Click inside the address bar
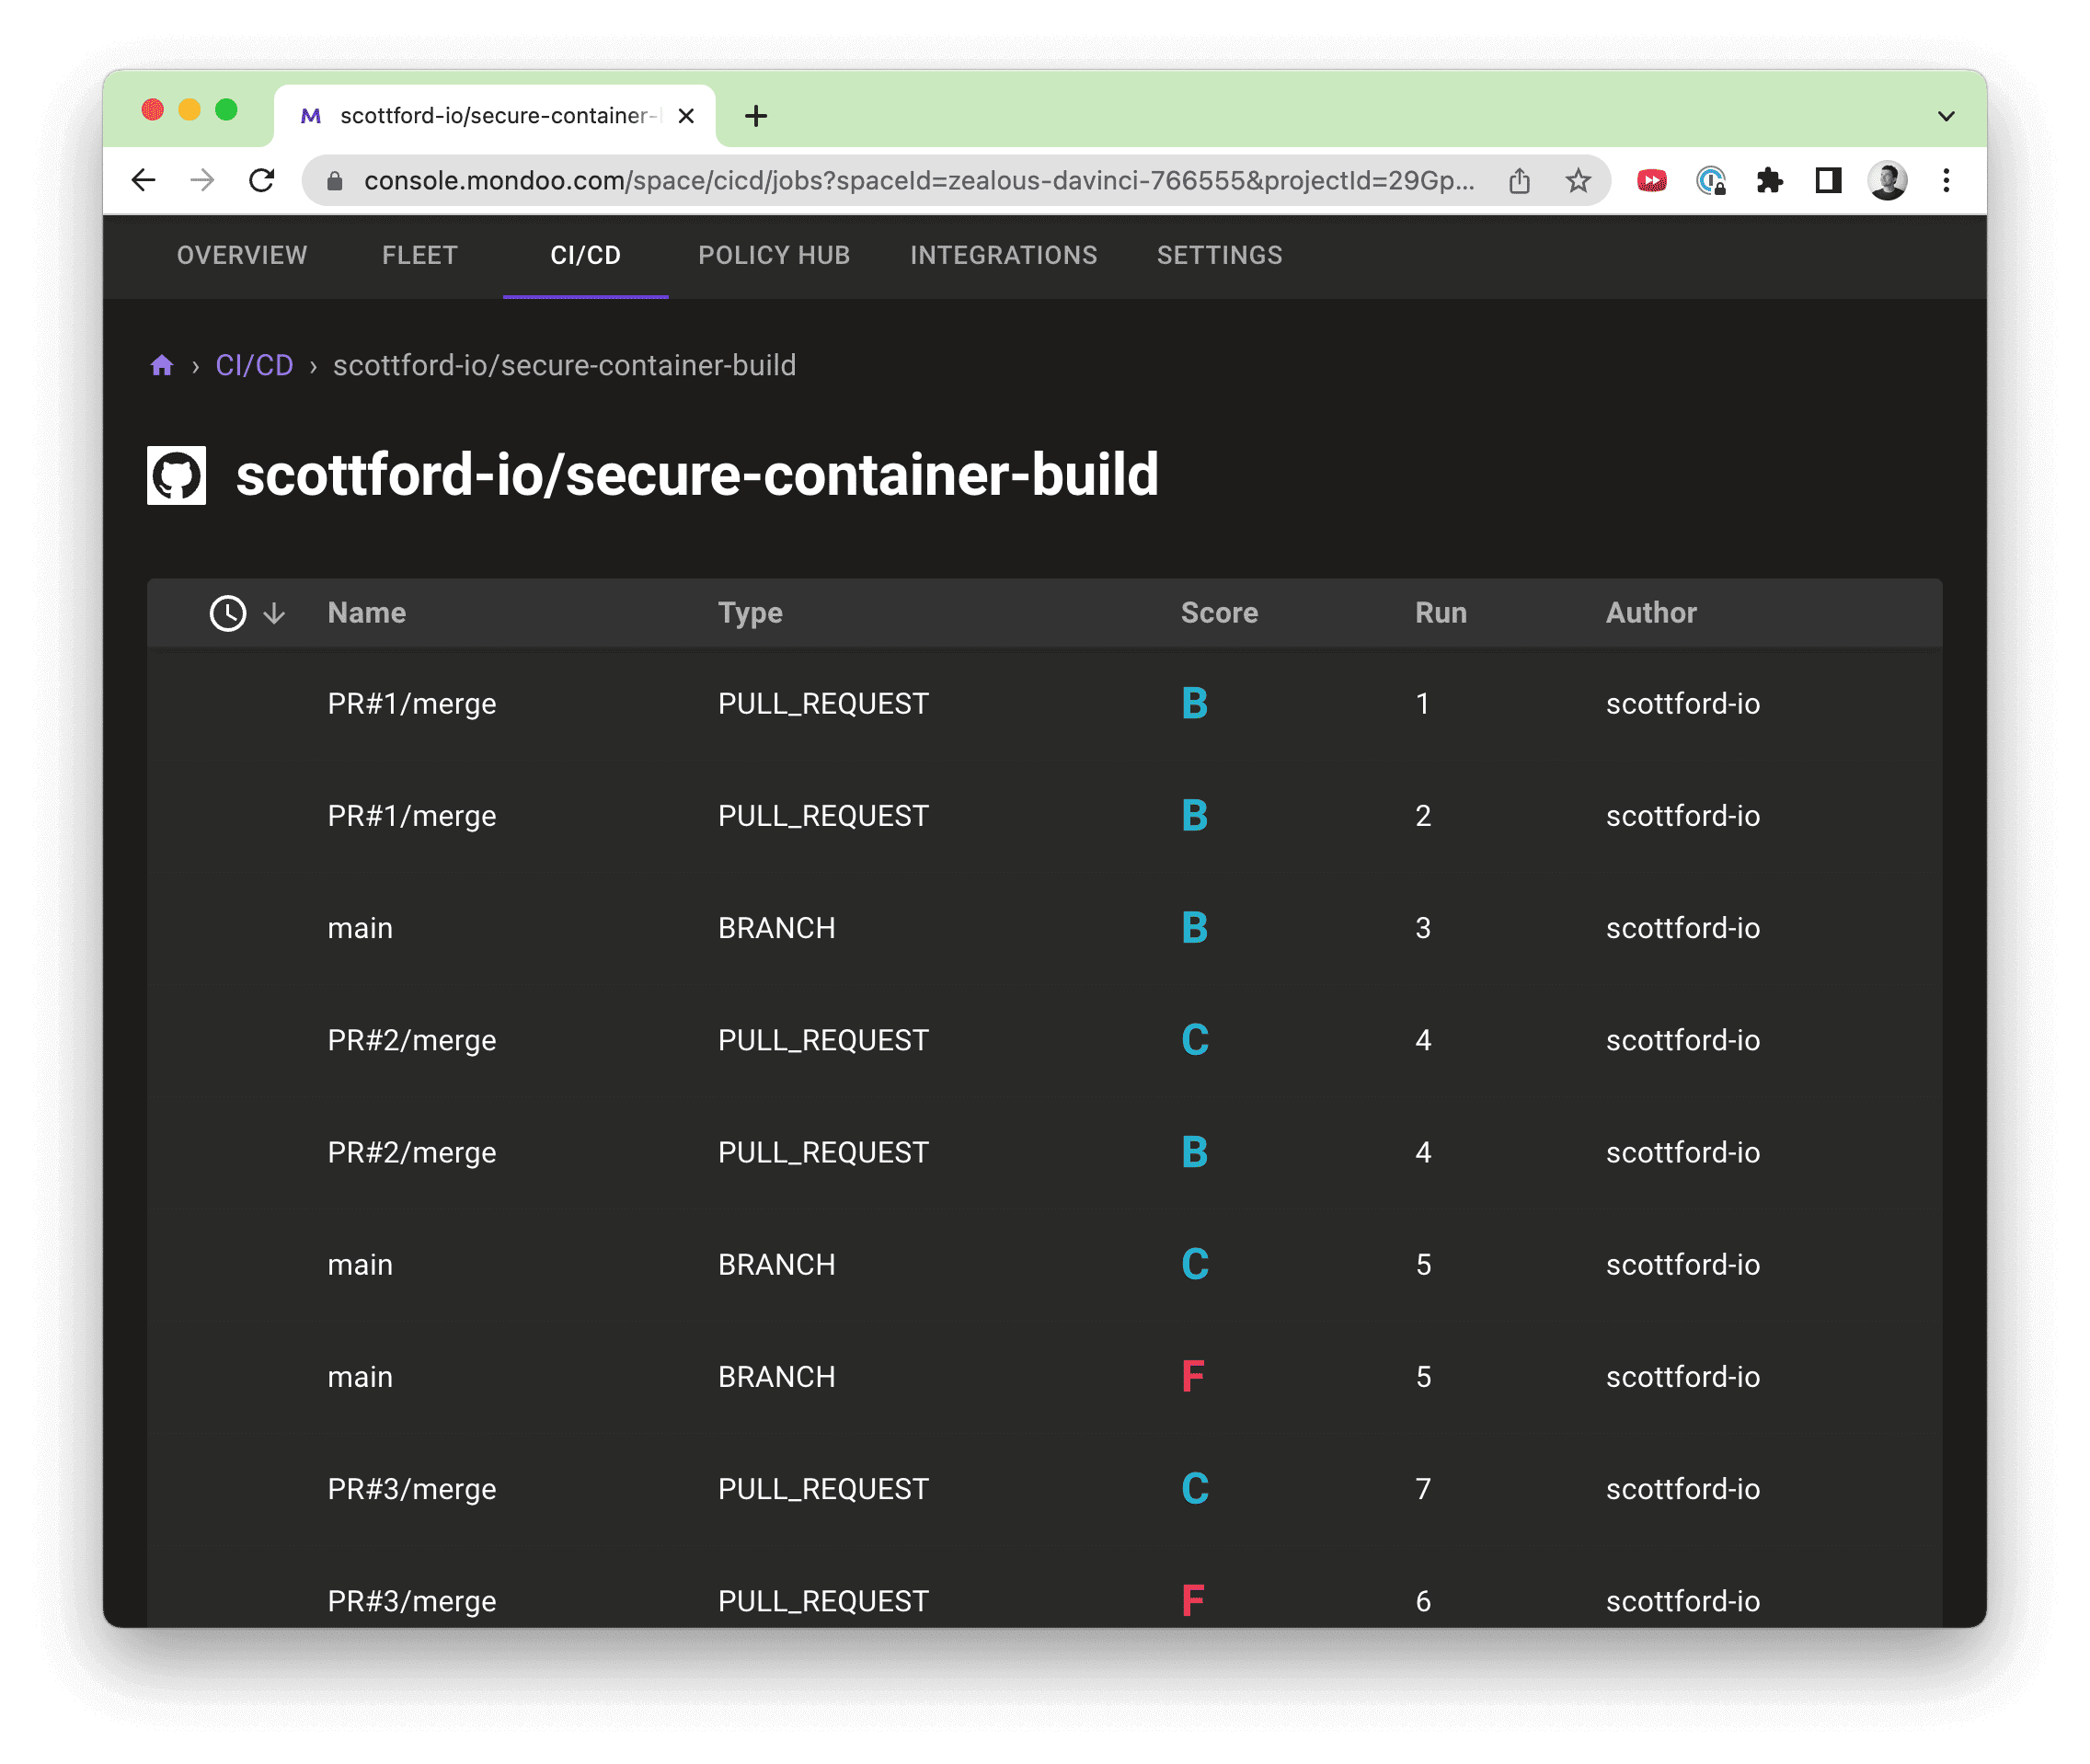Image resolution: width=2090 pixels, height=1764 pixels. pyautogui.click(x=900, y=181)
